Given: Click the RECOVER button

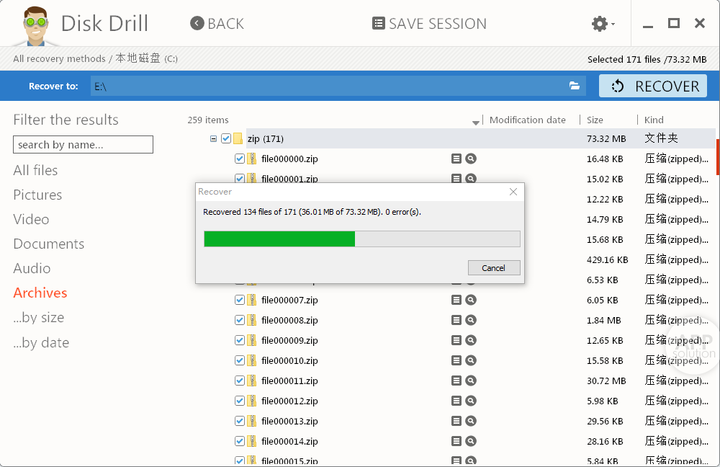Looking at the screenshot, I should click(653, 86).
